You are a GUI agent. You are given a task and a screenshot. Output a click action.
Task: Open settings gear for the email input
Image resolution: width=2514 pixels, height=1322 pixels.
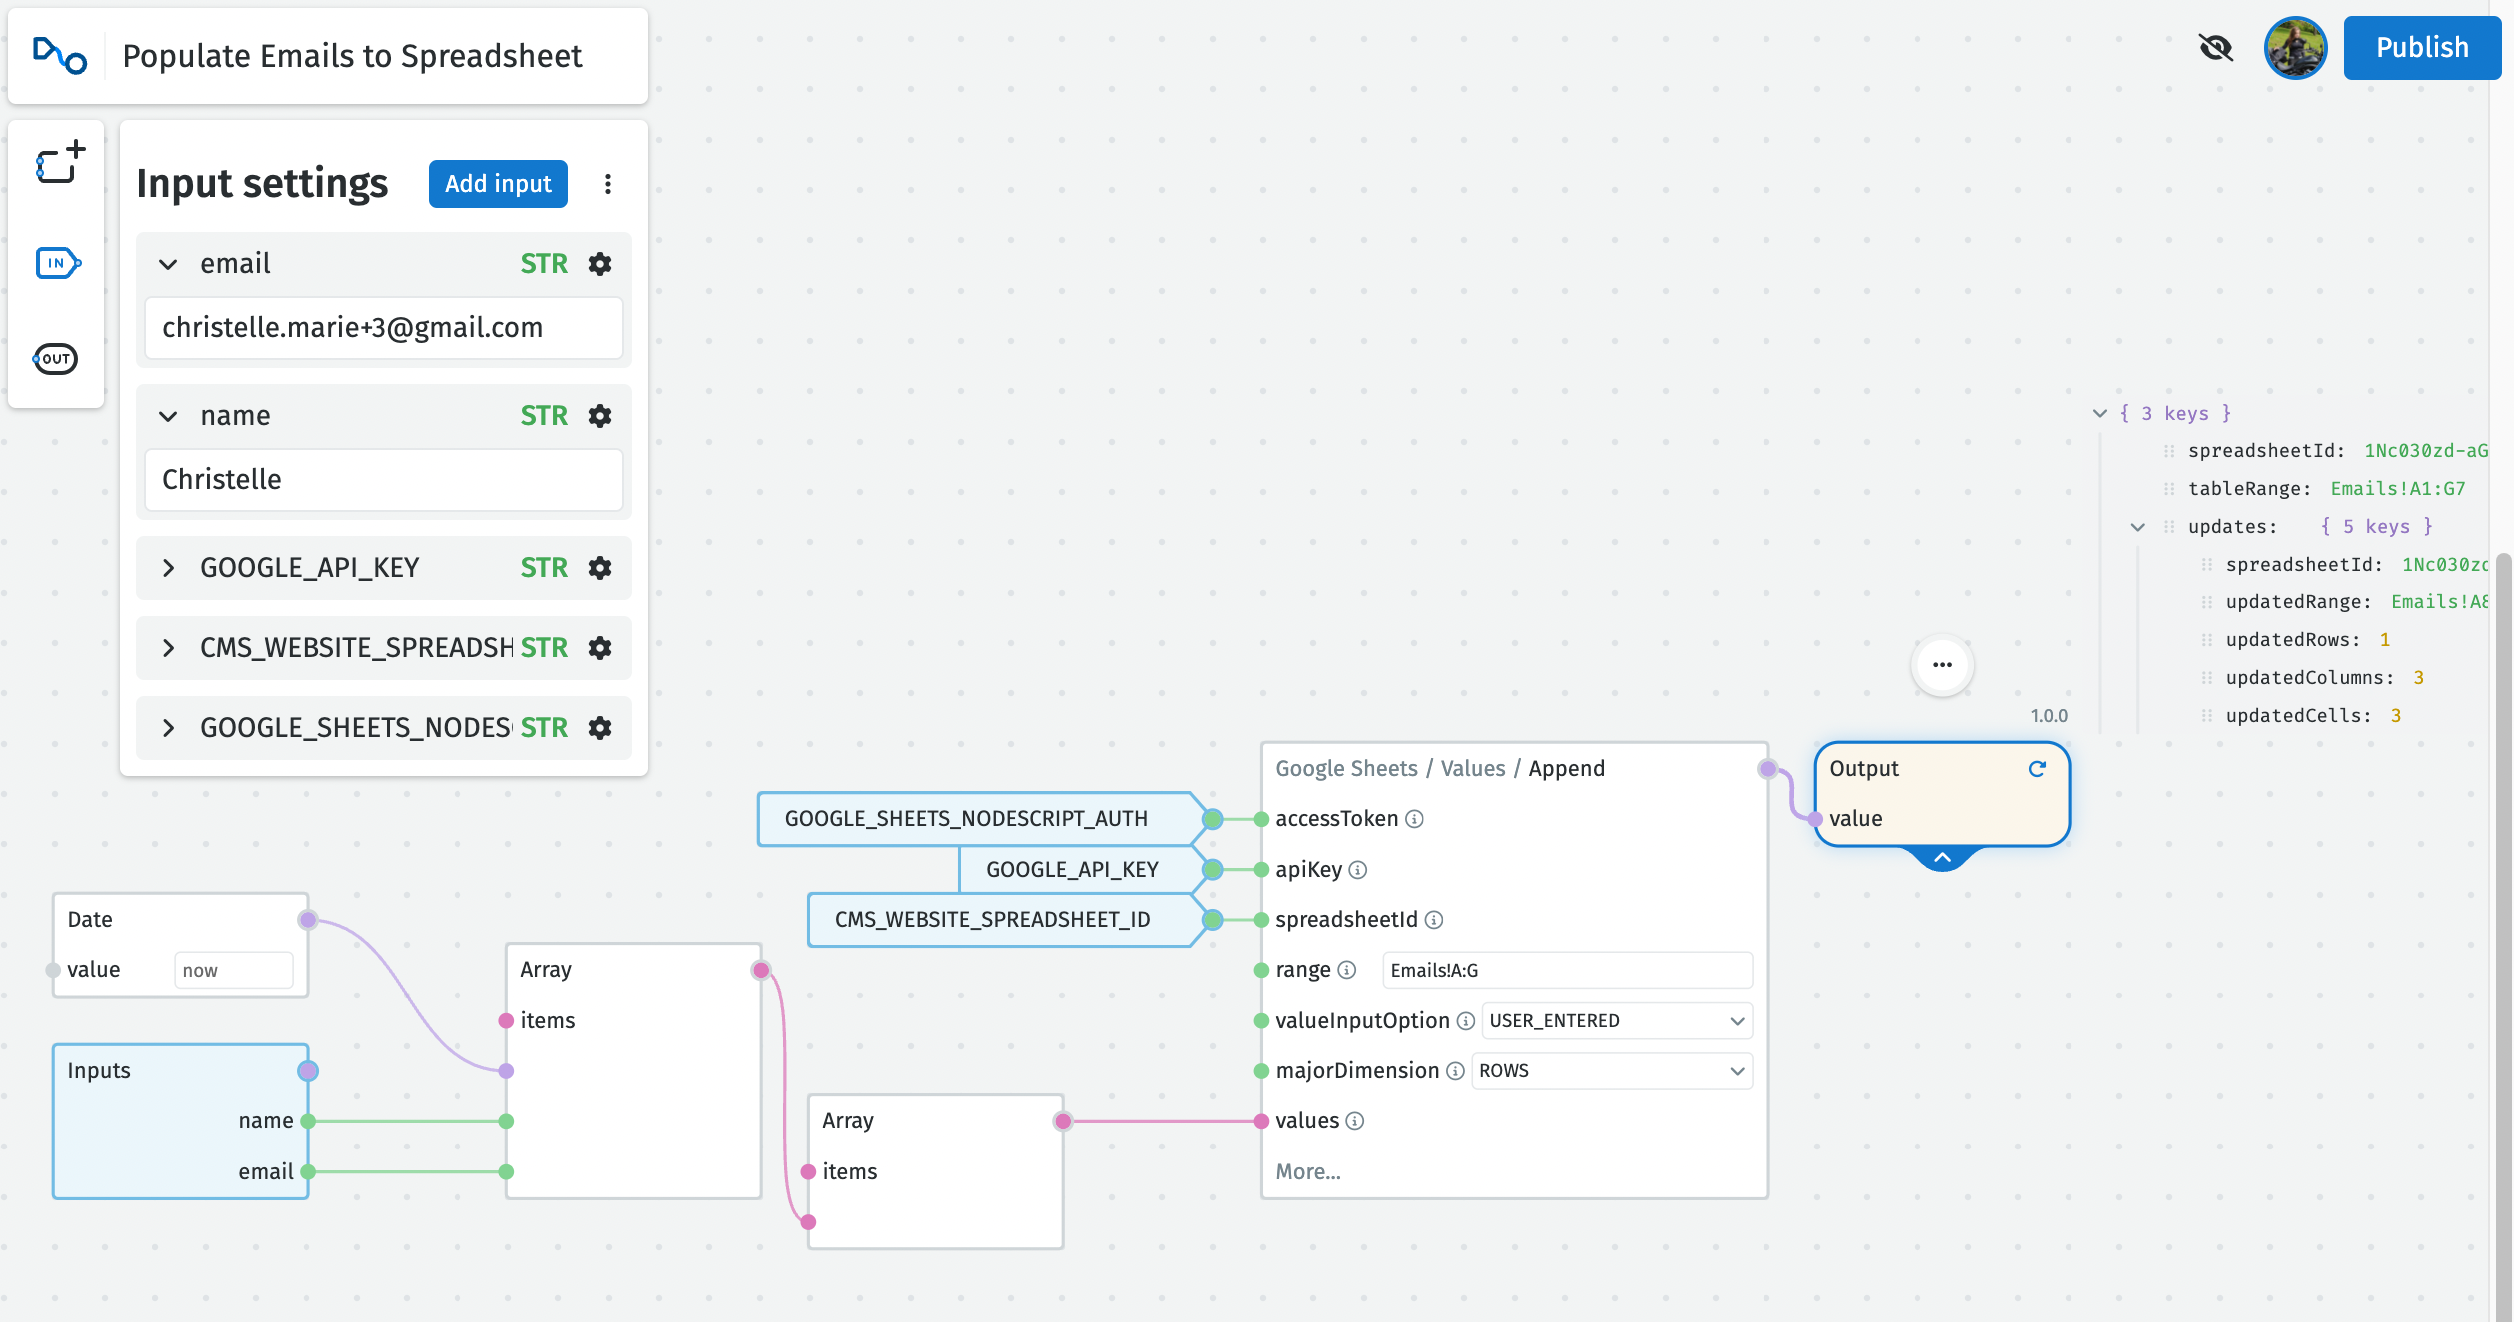599,263
